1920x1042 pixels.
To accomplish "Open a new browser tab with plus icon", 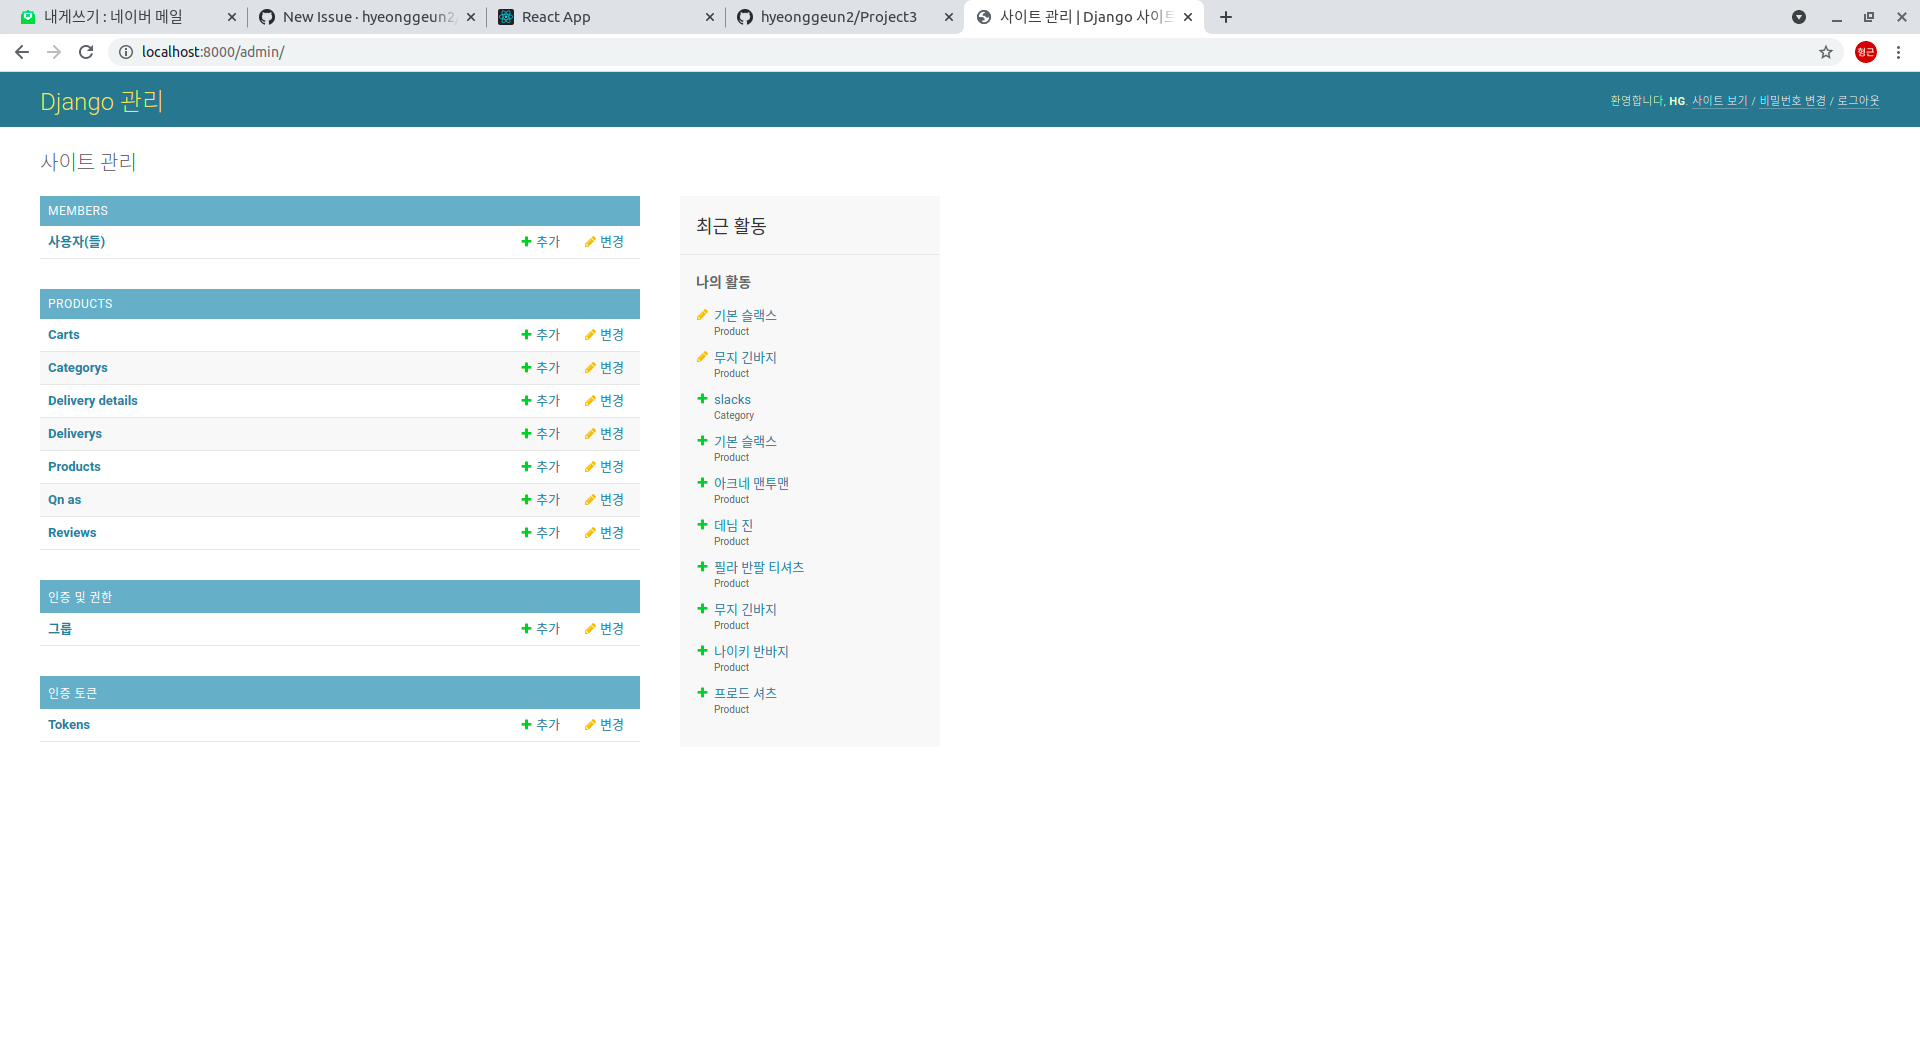I will pos(1226,17).
